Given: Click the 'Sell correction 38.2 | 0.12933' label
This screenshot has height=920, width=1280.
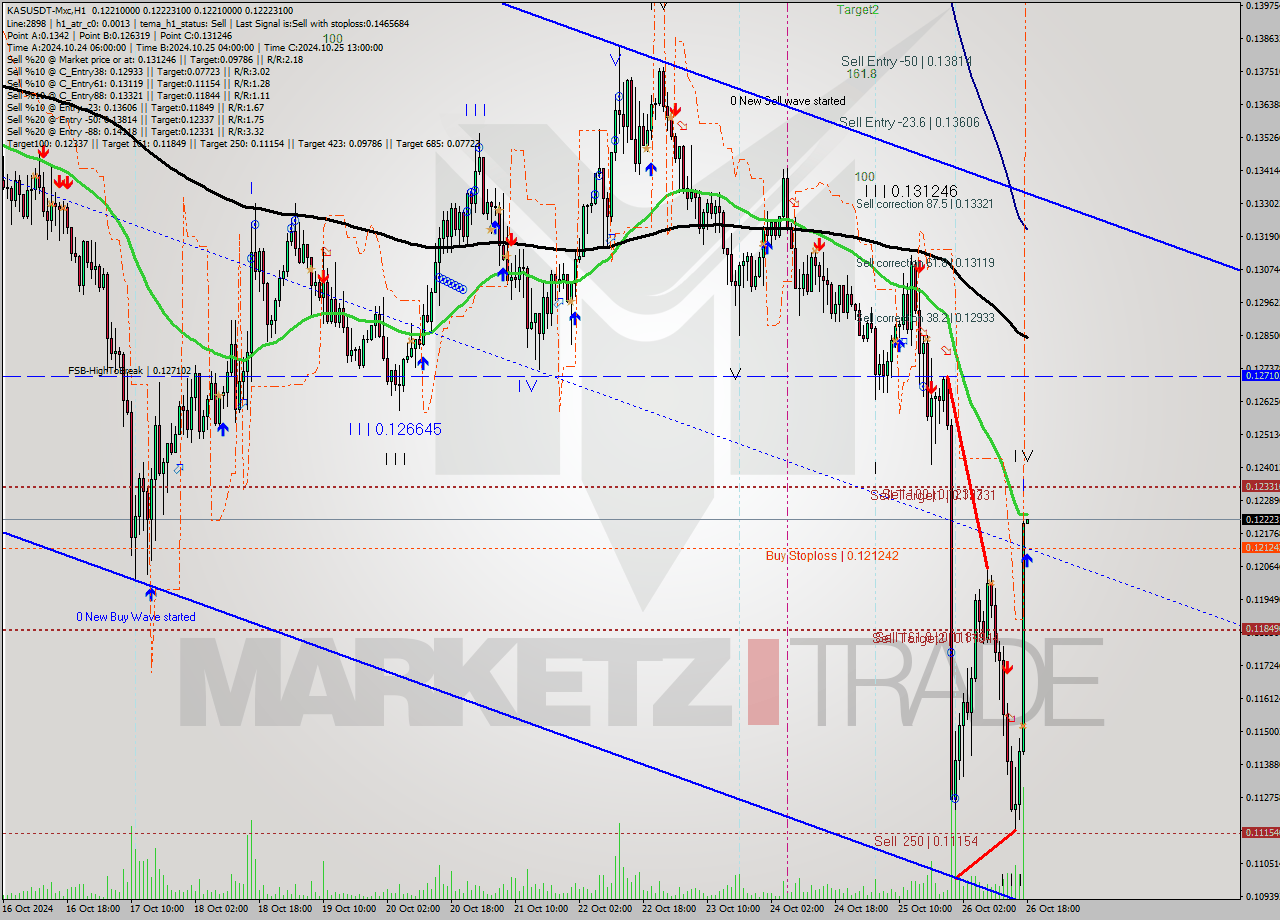Looking at the screenshot, I should (x=924, y=317).
